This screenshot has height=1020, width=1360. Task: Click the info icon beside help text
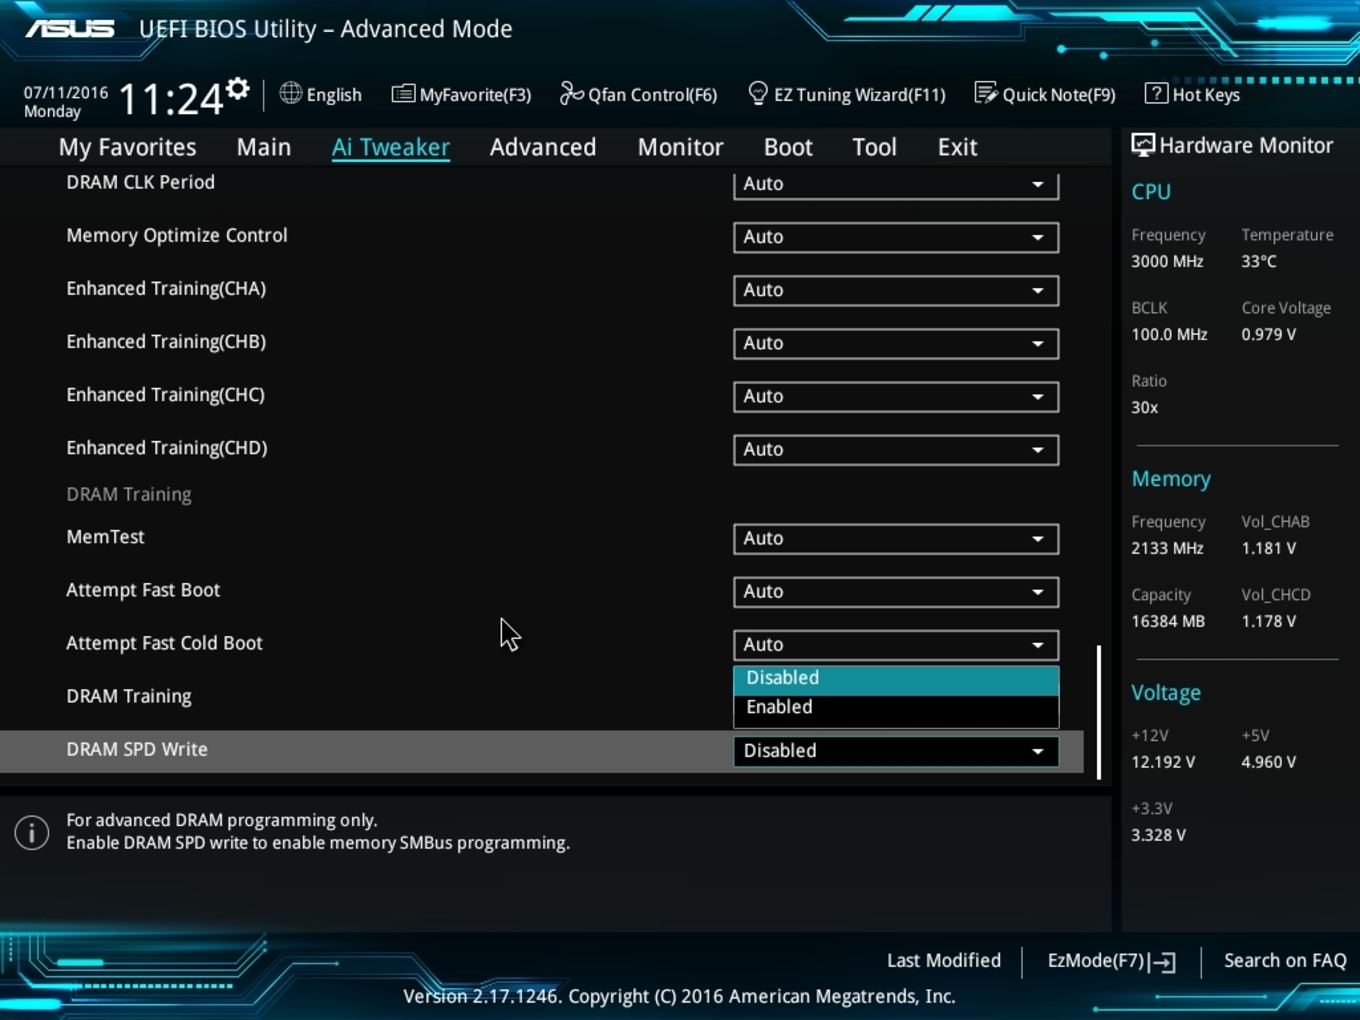click(32, 832)
